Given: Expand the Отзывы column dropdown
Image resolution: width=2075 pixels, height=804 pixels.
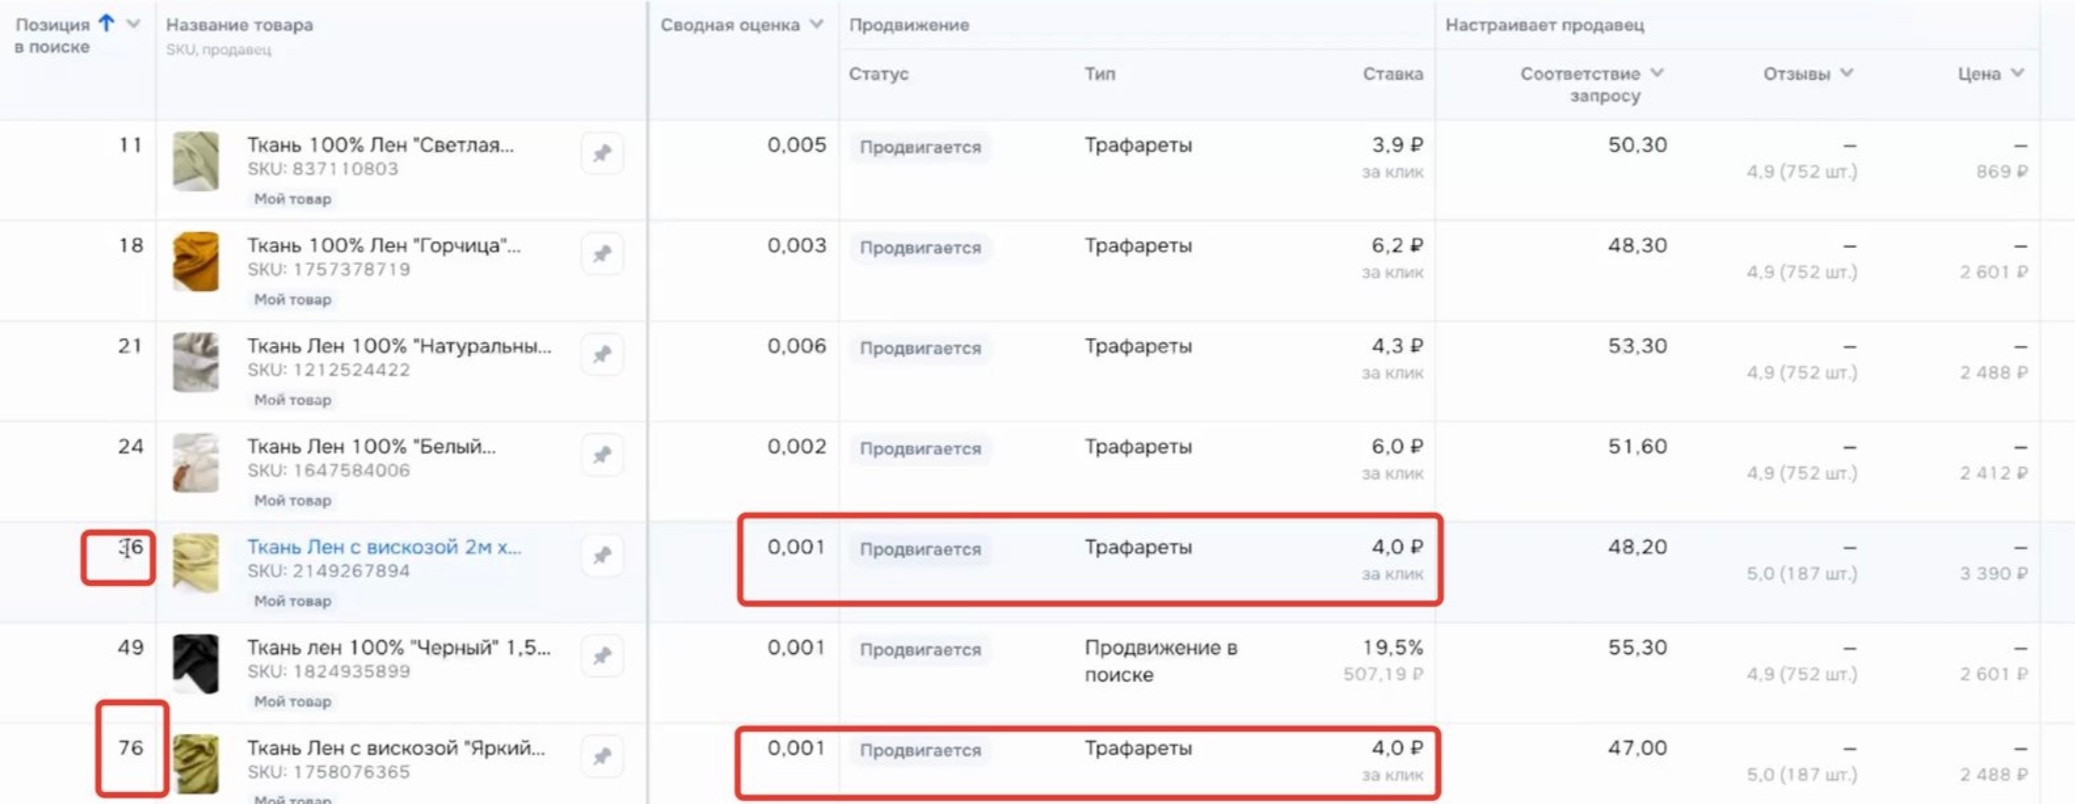Looking at the screenshot, I should tap(1847, 73).
